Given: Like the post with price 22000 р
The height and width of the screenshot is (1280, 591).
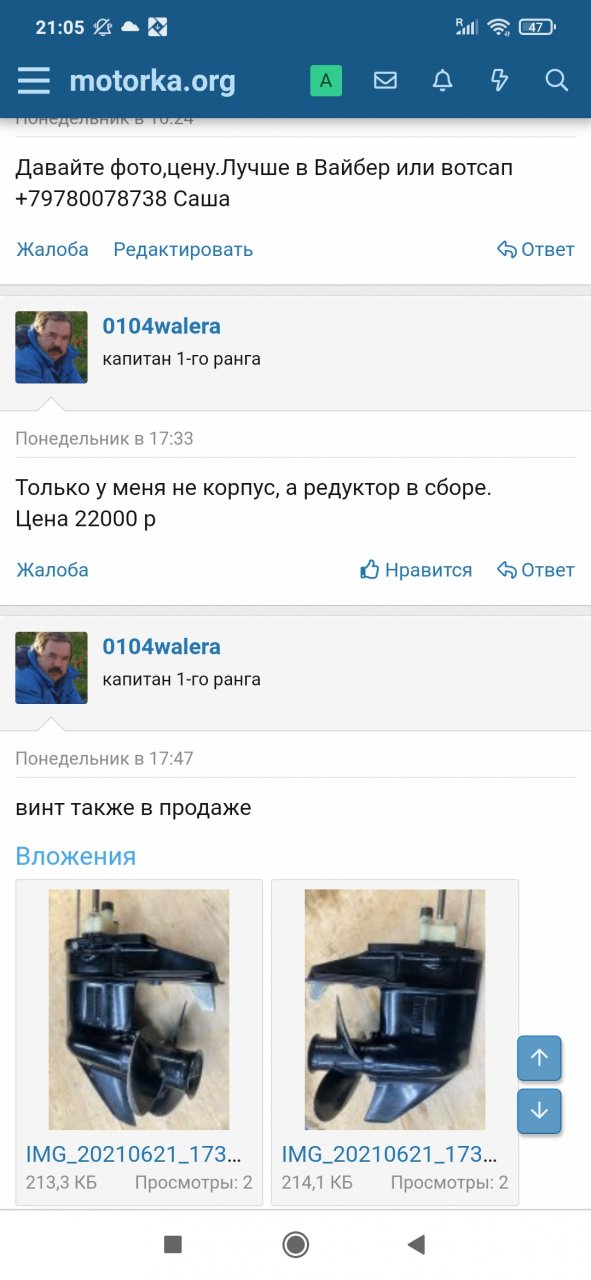Looking at the screenshot, I should pos(416,570).
